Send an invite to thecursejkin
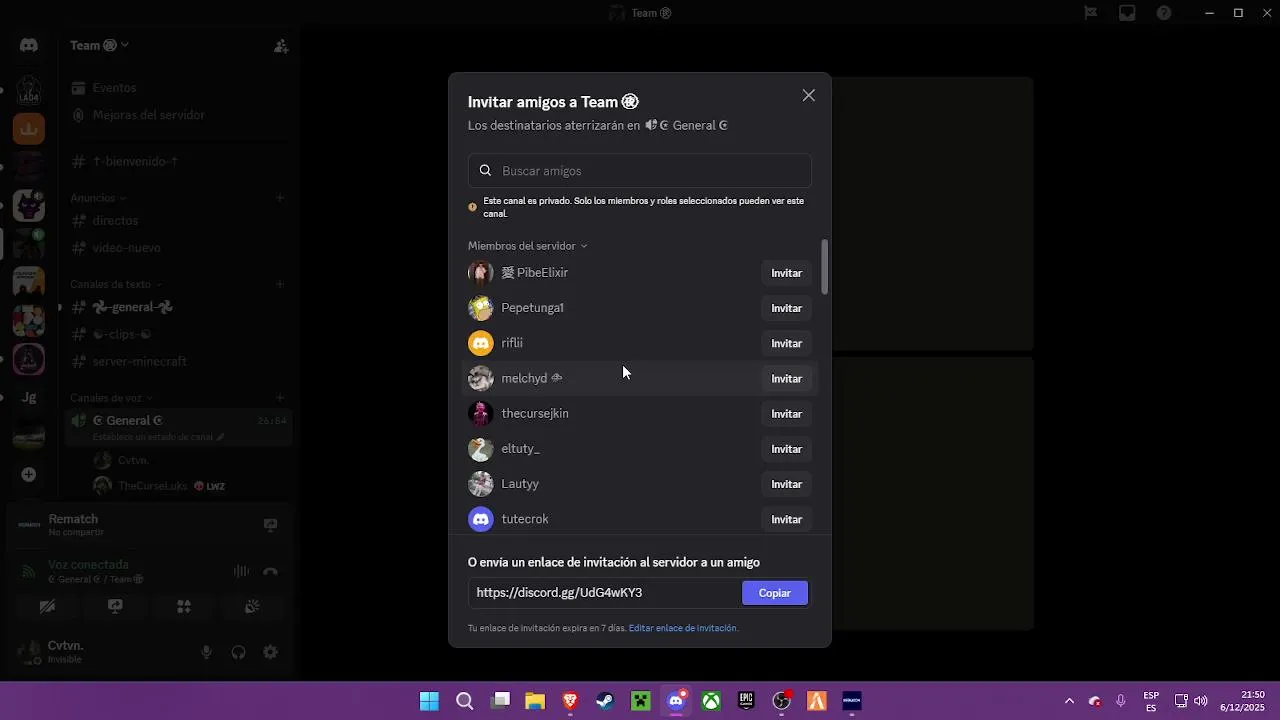 point(786,414)
